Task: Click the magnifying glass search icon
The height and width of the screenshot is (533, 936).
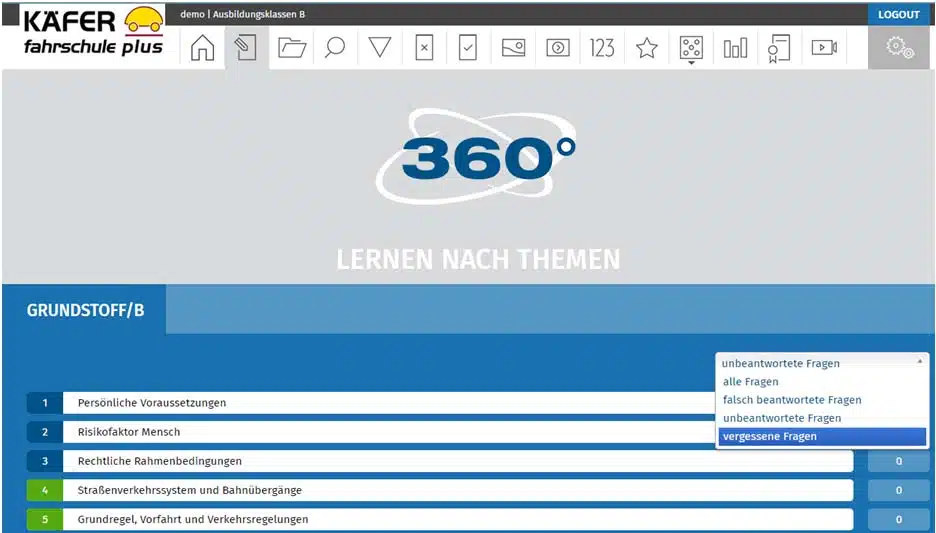Action: tap(335, 48)
